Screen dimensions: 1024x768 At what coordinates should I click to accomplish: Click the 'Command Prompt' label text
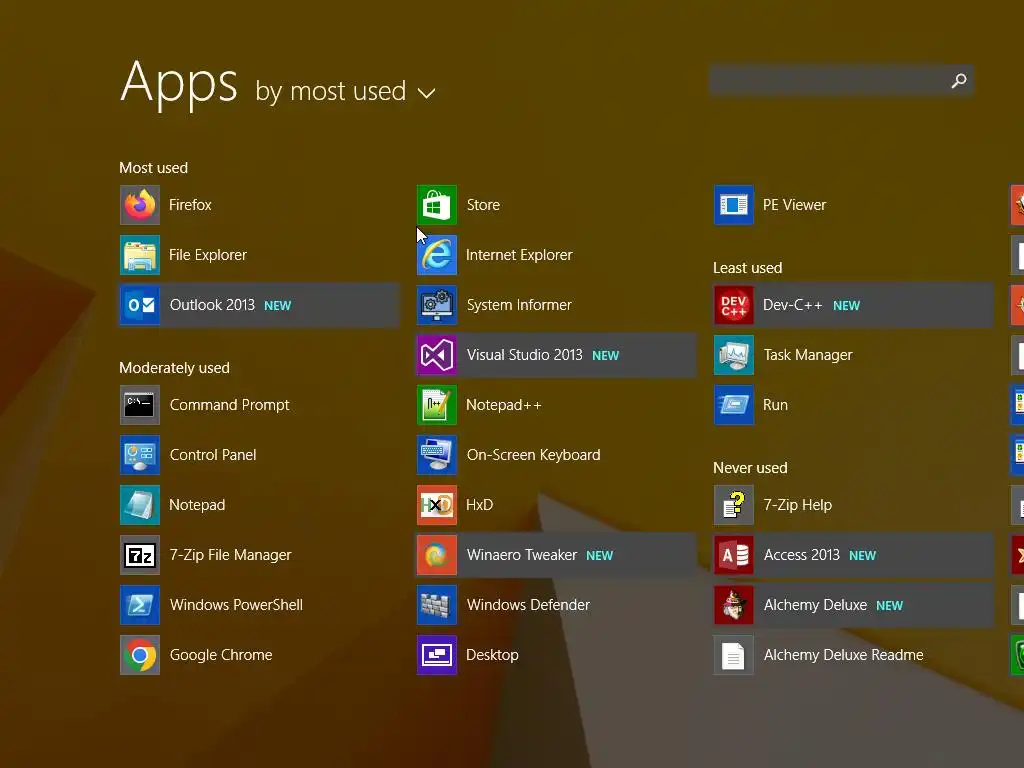pyautogui.click(x=229, y=405)
